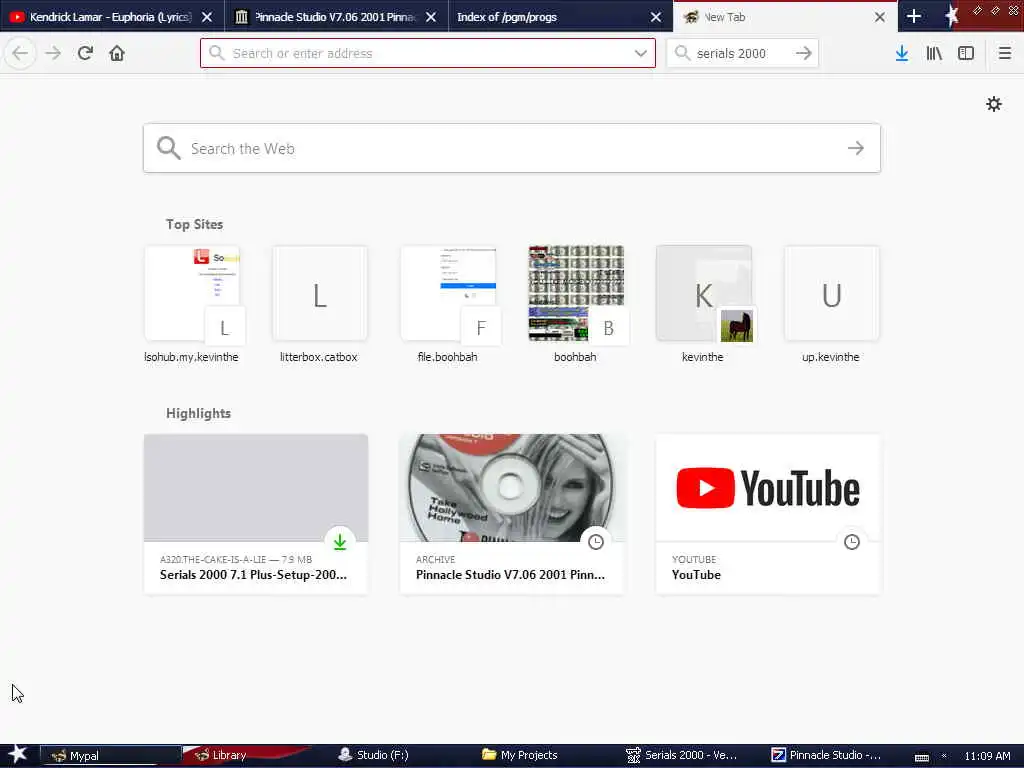Close the New Tab tab
This screenshot has width=1024, height=768.
tap(880, 17)
